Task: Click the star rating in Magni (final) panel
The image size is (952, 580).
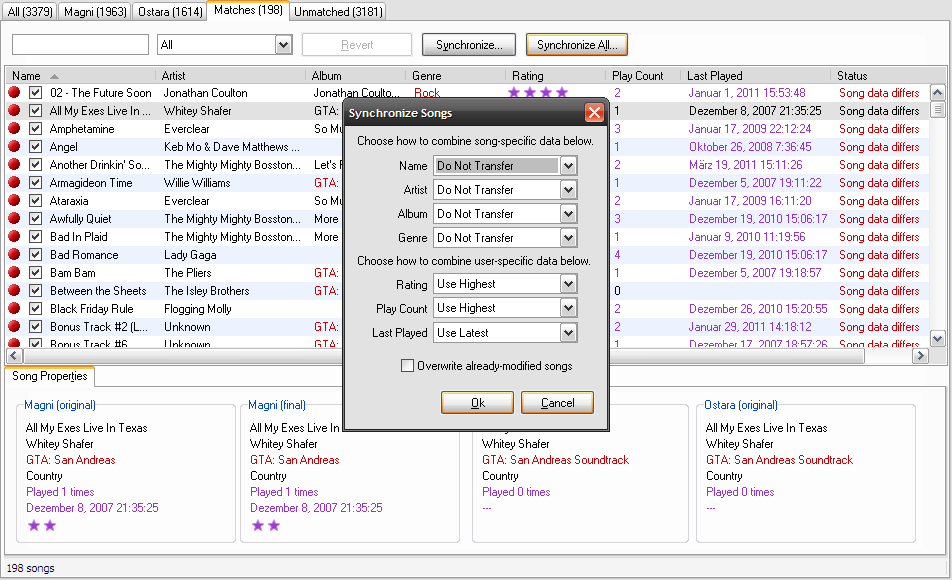Action: click(266, 525)
